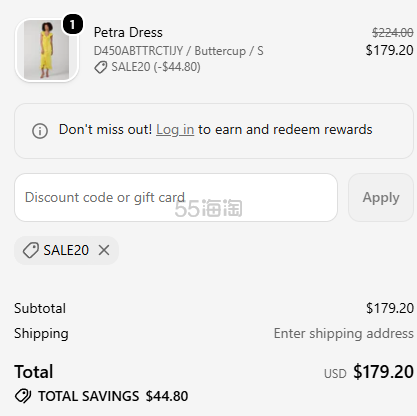Screen dimensions: 417x416
Task: Click the SALE20 applied code chip label
Action: coord(66,250)
